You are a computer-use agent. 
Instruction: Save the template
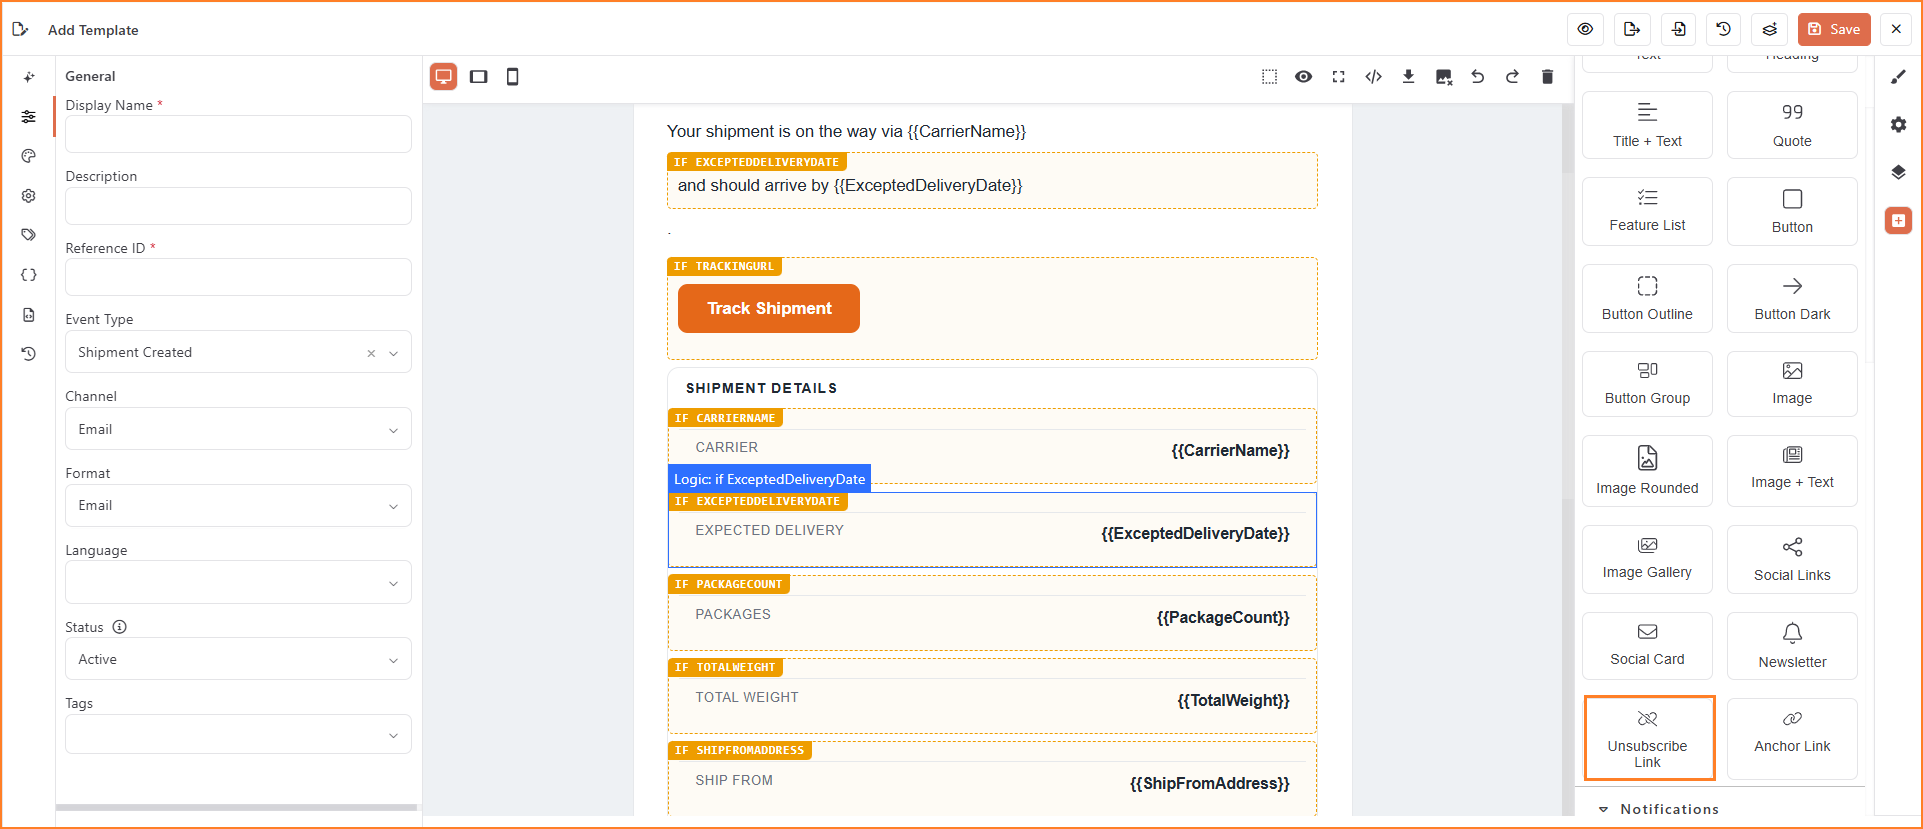(1834, 29)
